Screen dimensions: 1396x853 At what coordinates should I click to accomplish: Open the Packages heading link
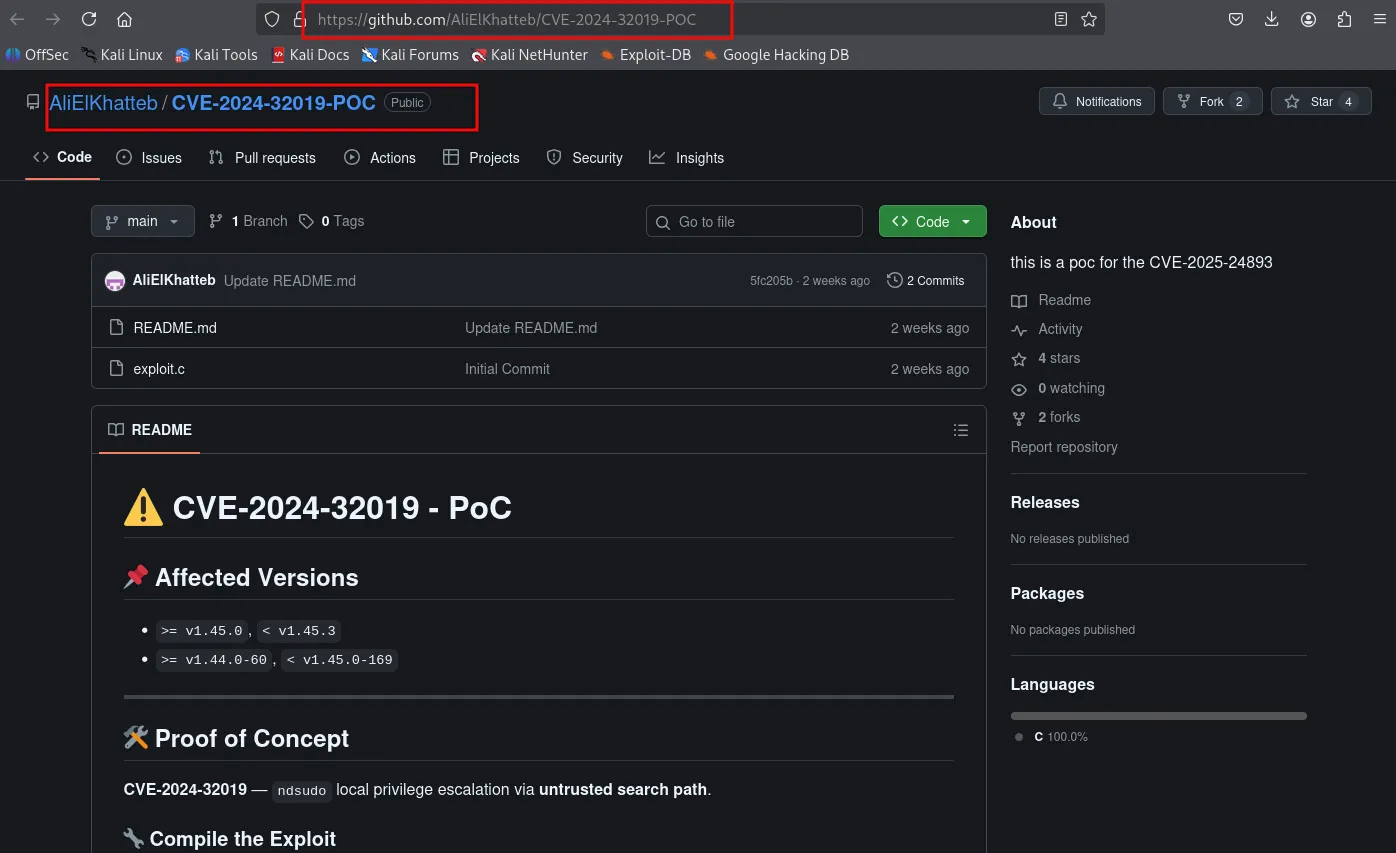coord(1047,593)
